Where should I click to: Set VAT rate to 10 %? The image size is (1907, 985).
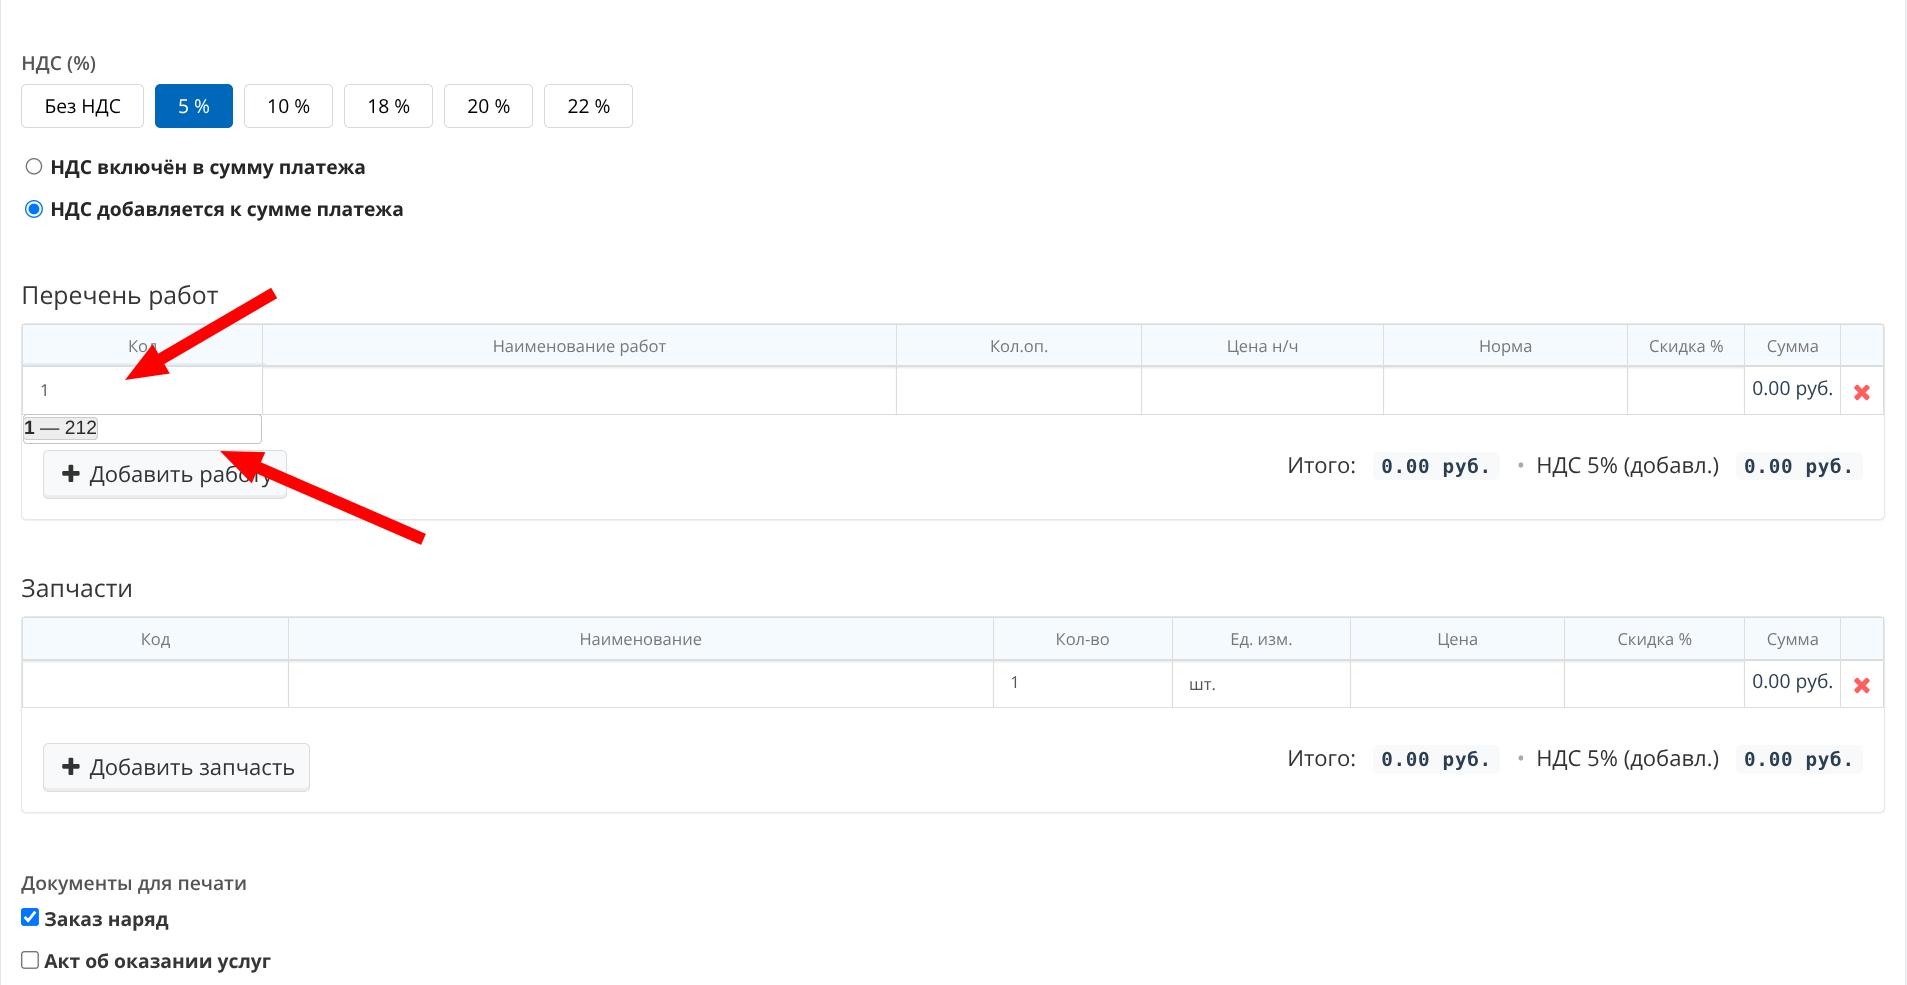(x=288, y=106)
